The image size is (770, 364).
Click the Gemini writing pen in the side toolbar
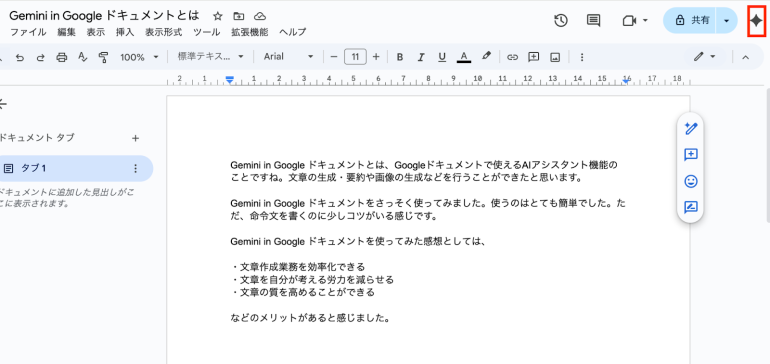click(x=691, y=129)
